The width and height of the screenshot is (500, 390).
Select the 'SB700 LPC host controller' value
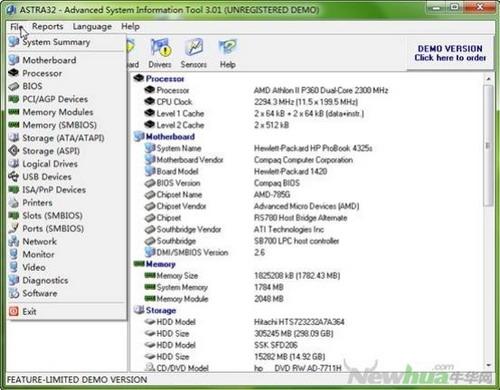tap(297, 241)
